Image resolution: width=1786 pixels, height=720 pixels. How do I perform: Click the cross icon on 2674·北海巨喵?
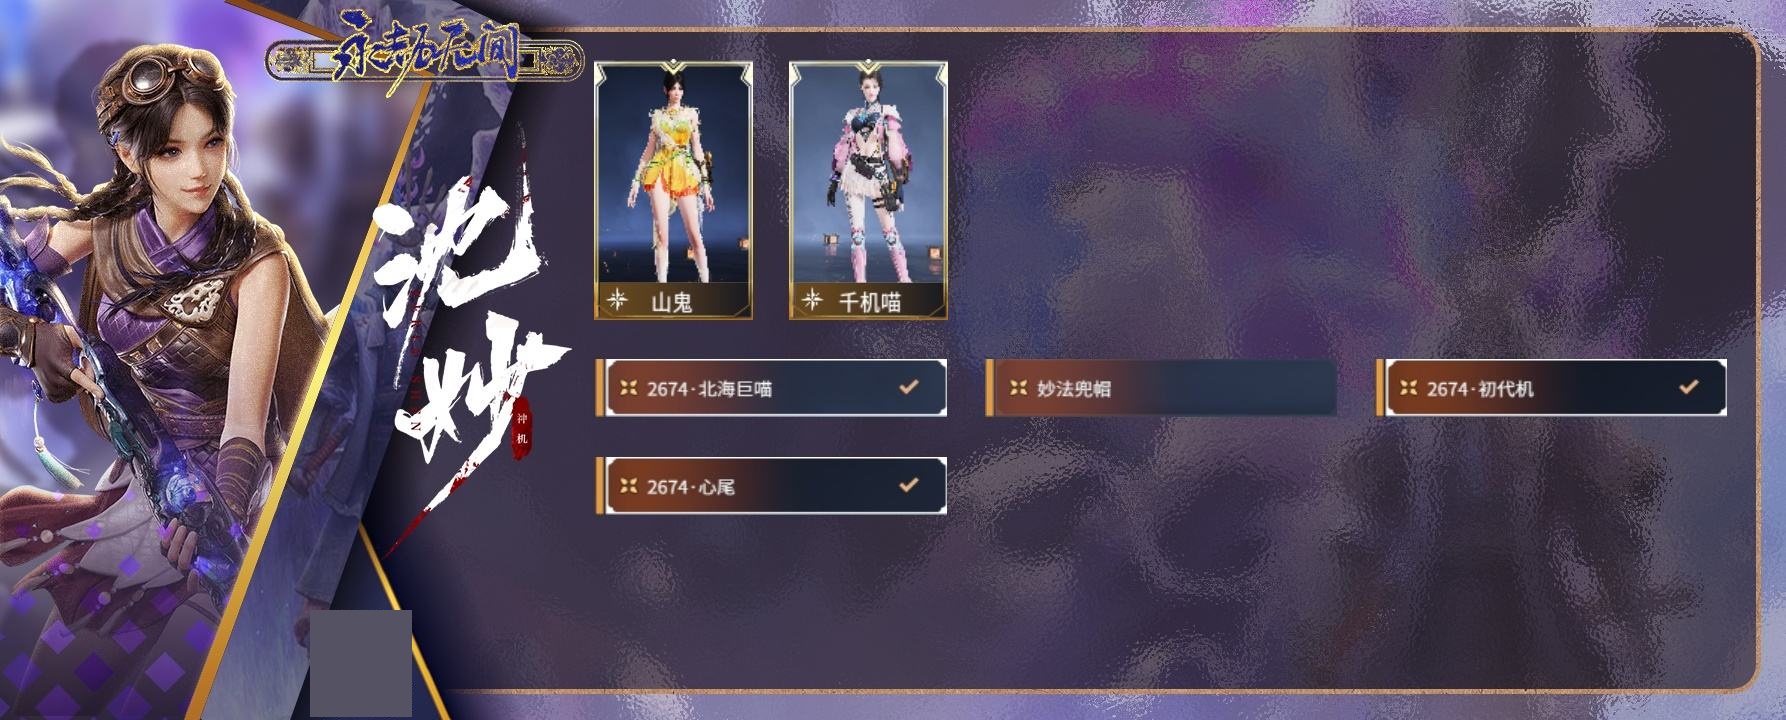[628, 388]
